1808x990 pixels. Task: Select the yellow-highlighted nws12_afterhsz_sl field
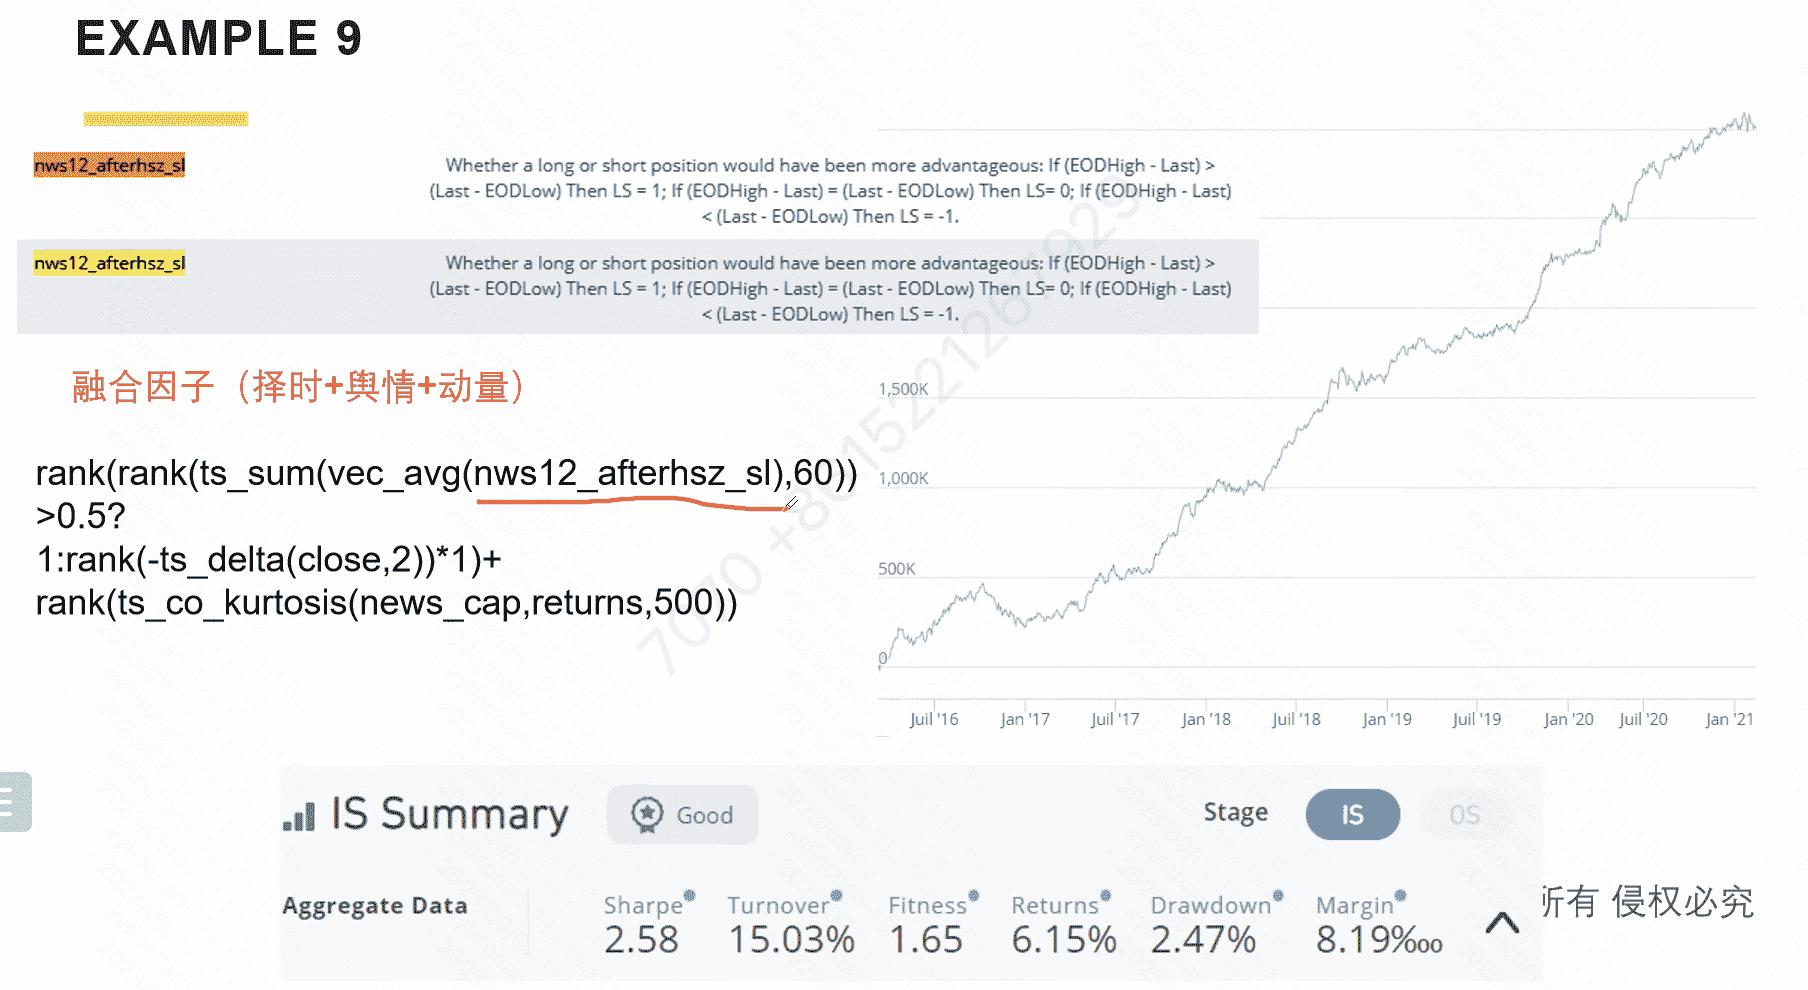pyautogui.click(x=109, y=263)
